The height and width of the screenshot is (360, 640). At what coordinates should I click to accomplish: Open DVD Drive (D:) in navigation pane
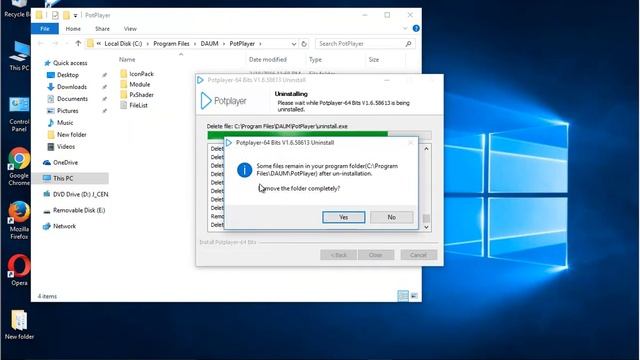(x=75, y=194)
